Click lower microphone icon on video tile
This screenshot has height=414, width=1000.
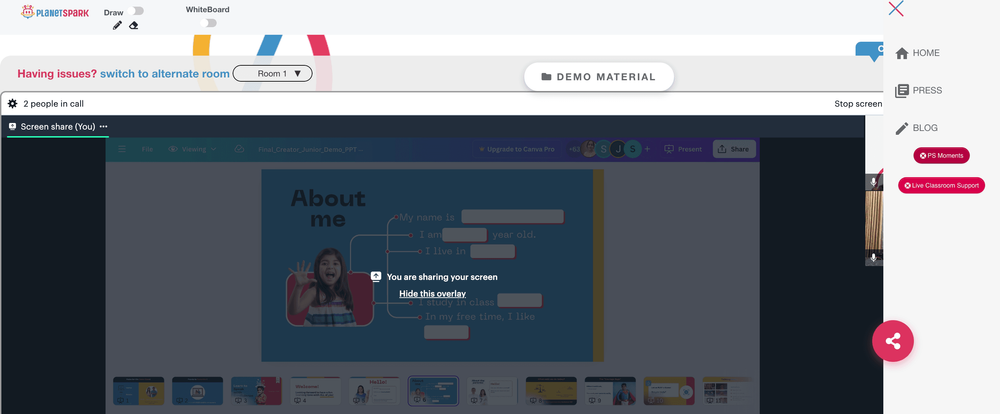(874, 258)
